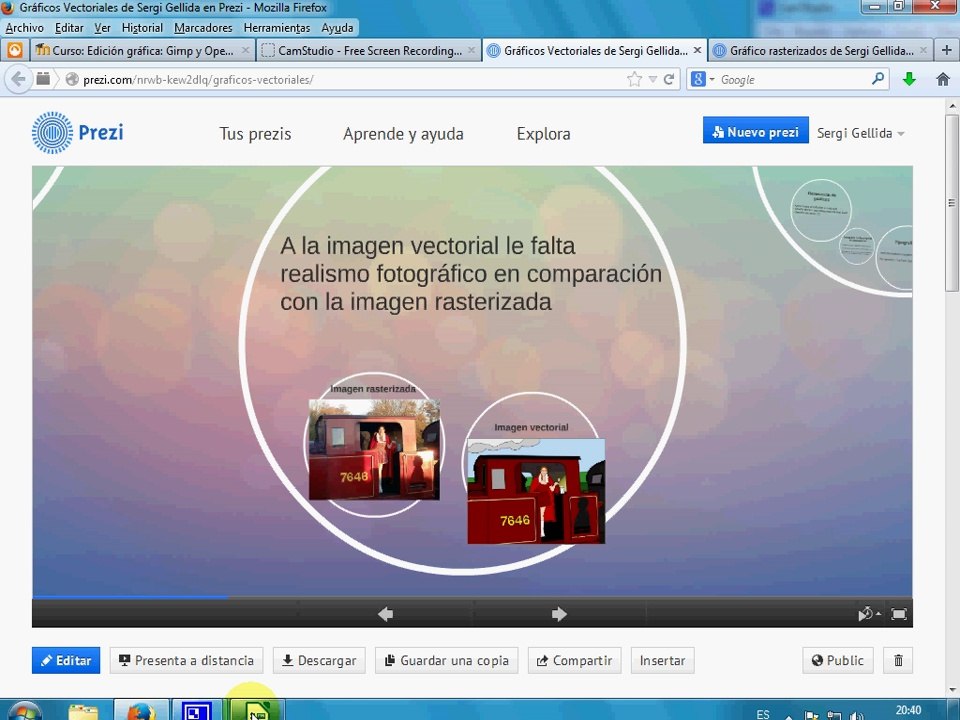Open the Historial menu
Viewport: 960px width, 720px height.
tap(142, 28)
